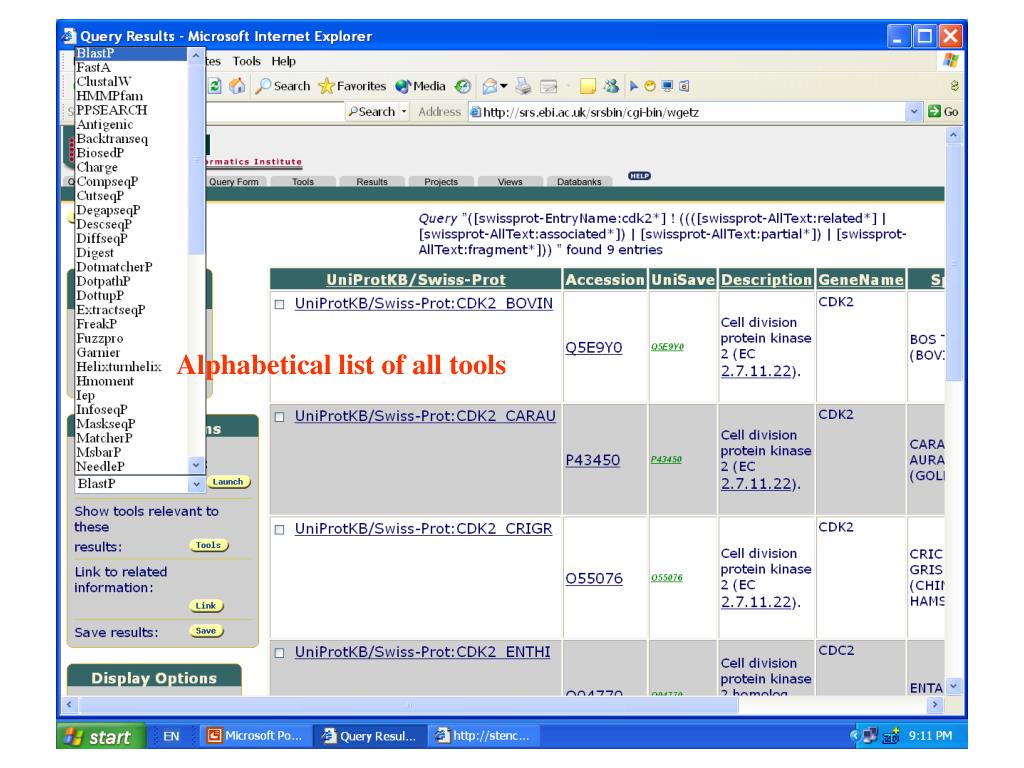Click the Print icon in toolbar
Image resolution: width=1024 pixels, height=768 pixels.
coord(523,86)
